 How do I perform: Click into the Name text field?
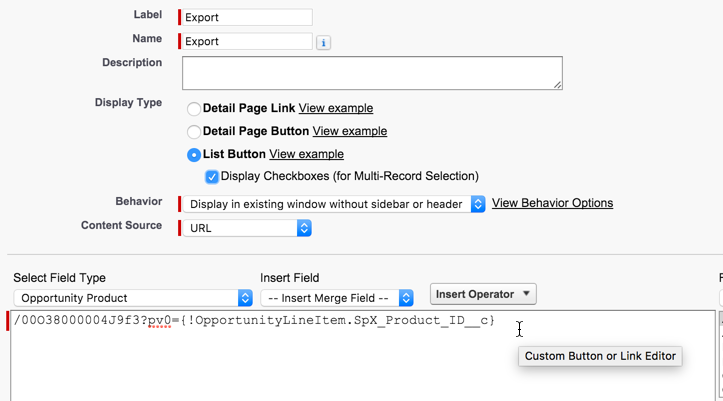pos(247,41)
